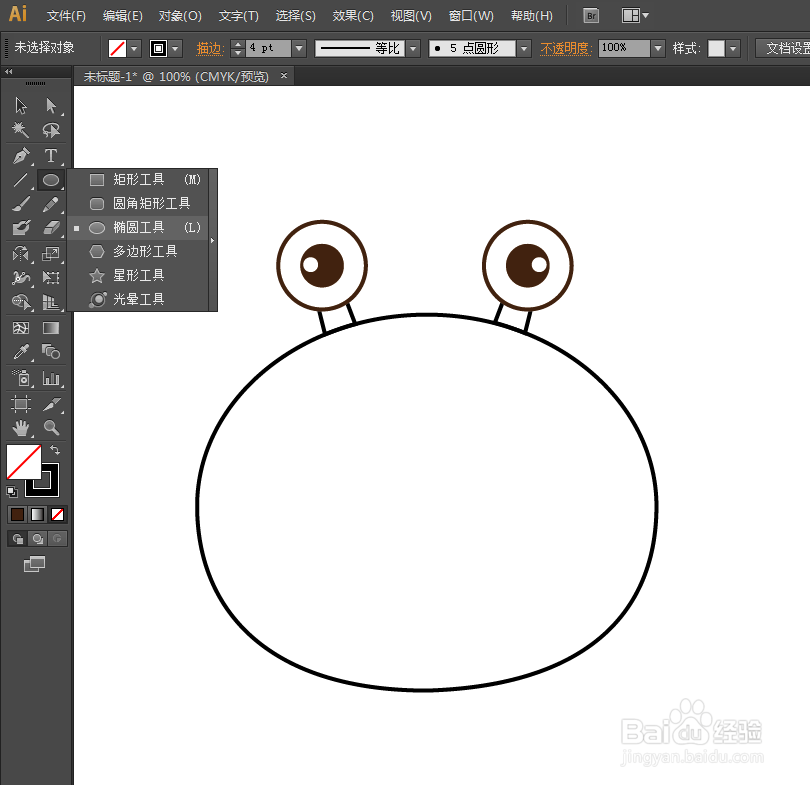Open the brush definition dropdown
810x785 pixels.
(524, 49)
